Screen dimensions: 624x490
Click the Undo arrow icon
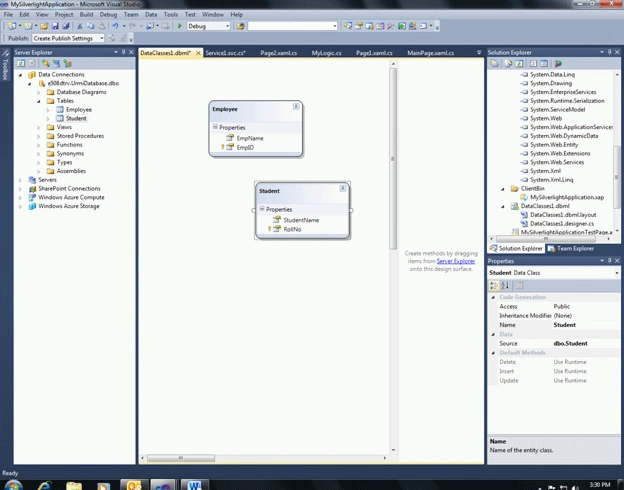point(115,26)
